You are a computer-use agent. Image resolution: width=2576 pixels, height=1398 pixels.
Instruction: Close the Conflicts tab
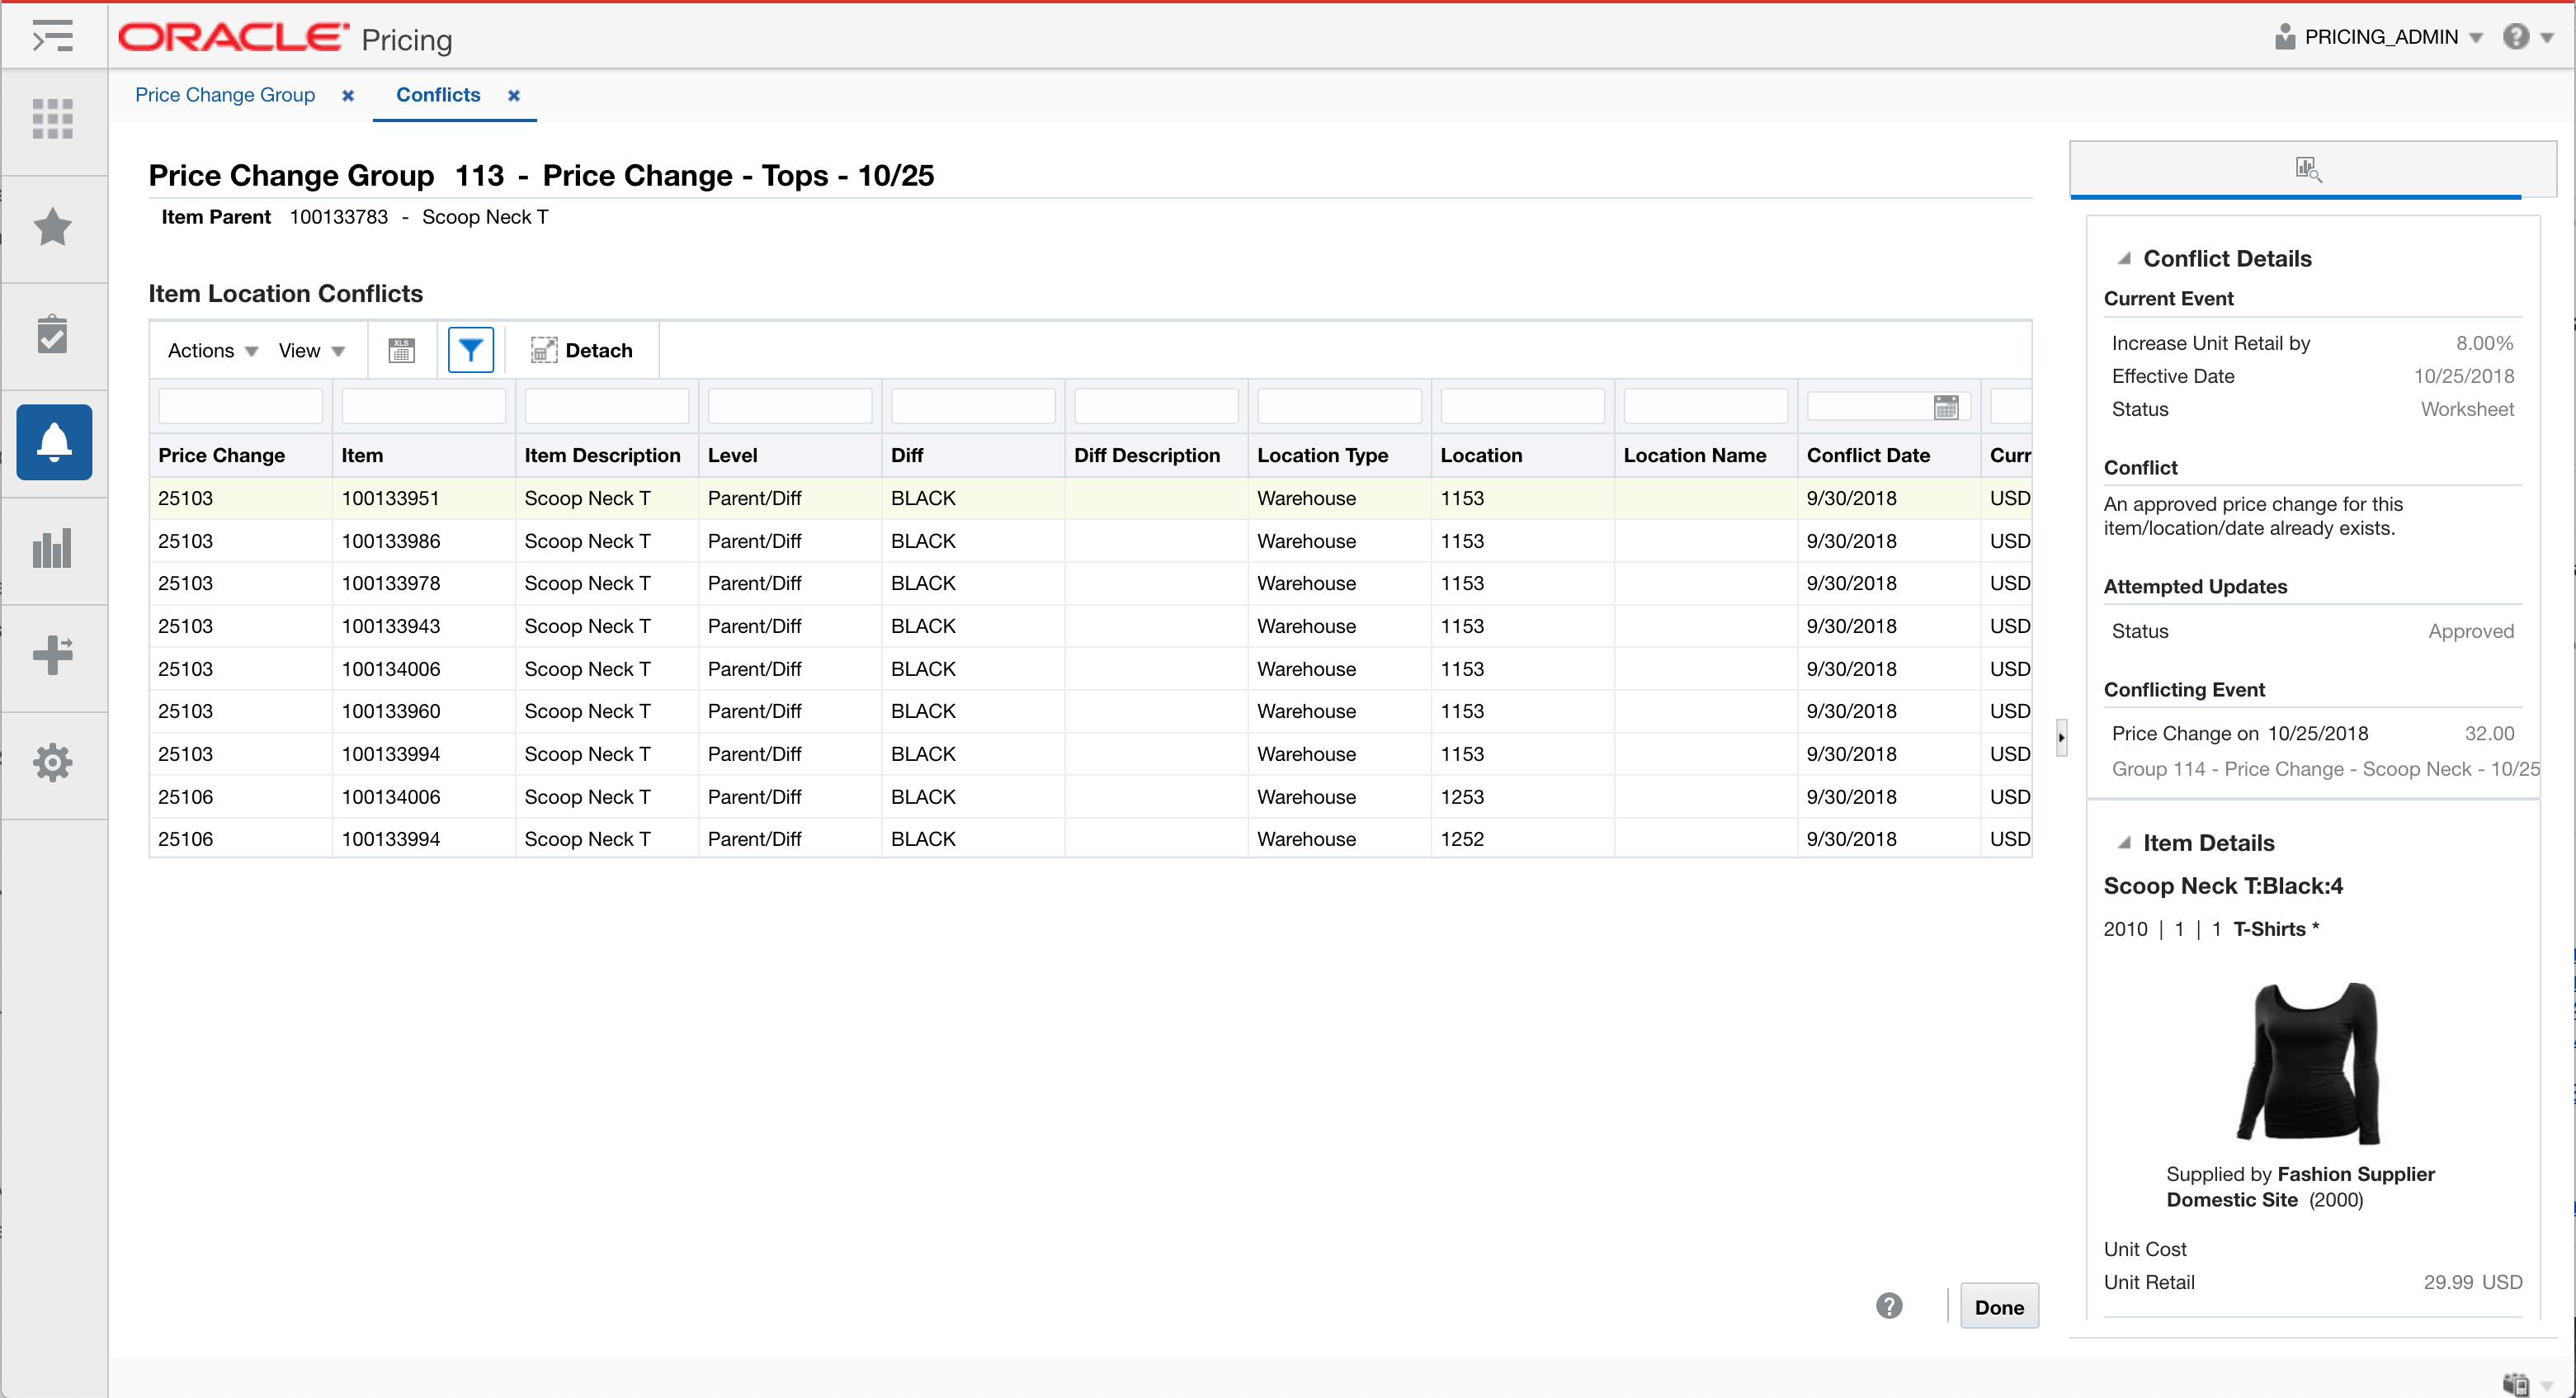pyautogui.click(x=514, y=96)
